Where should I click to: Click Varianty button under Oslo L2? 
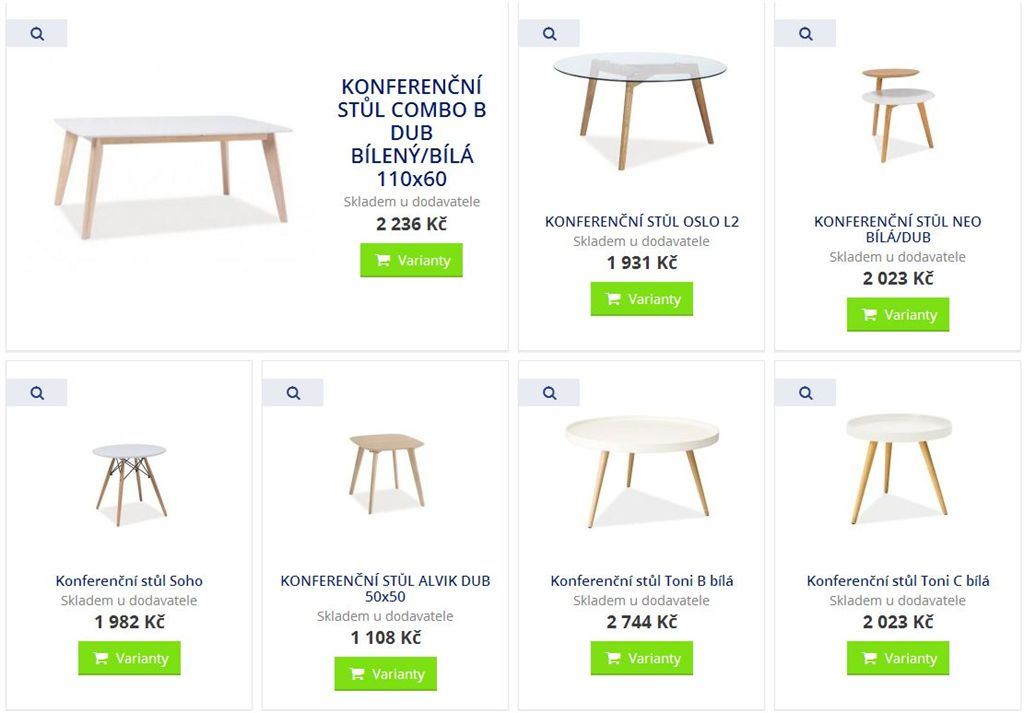coord(641,299)
